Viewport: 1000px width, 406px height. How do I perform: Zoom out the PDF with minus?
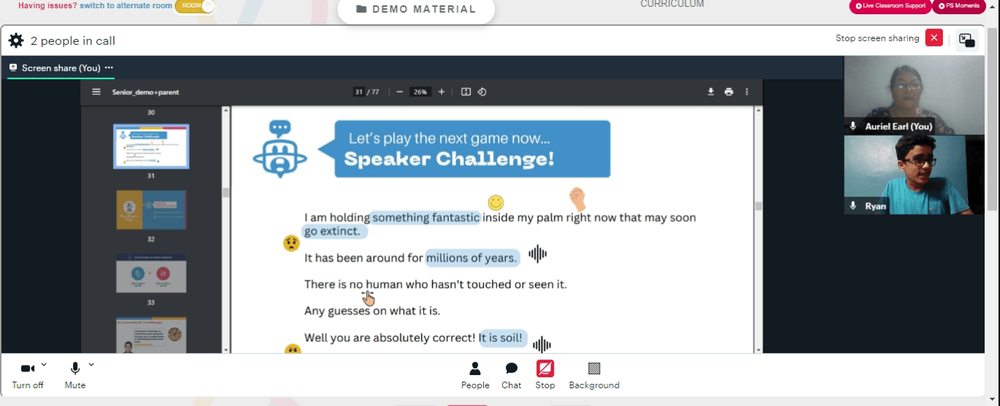[399, 92]
